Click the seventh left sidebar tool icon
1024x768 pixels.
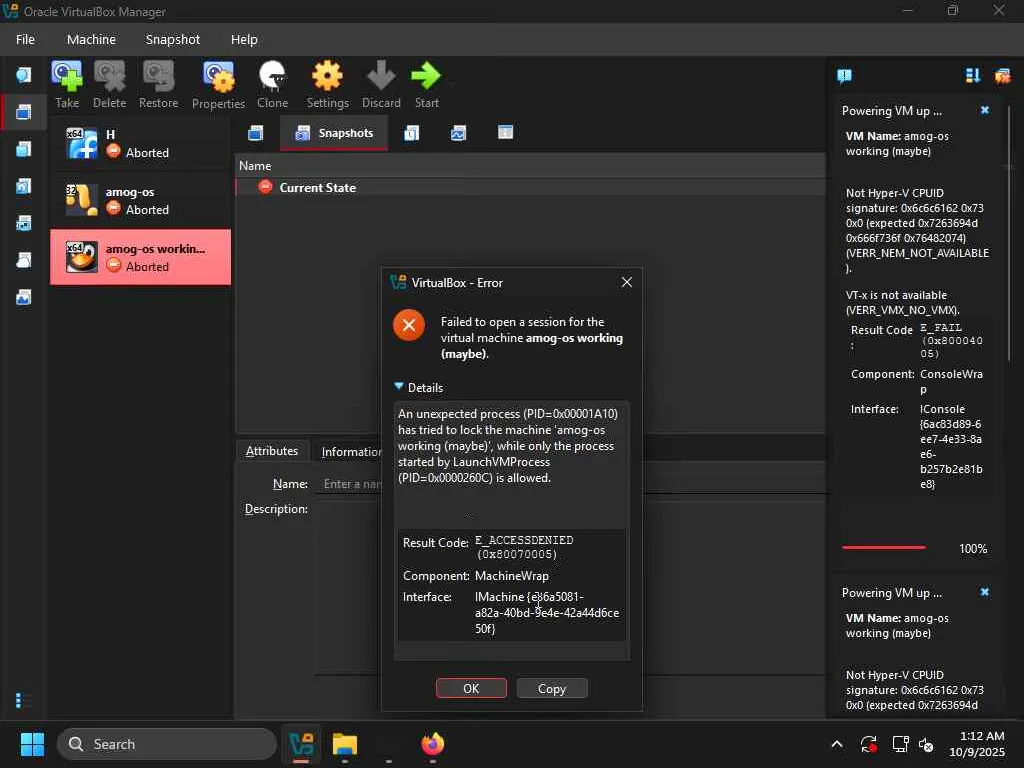tap(24, 298)
